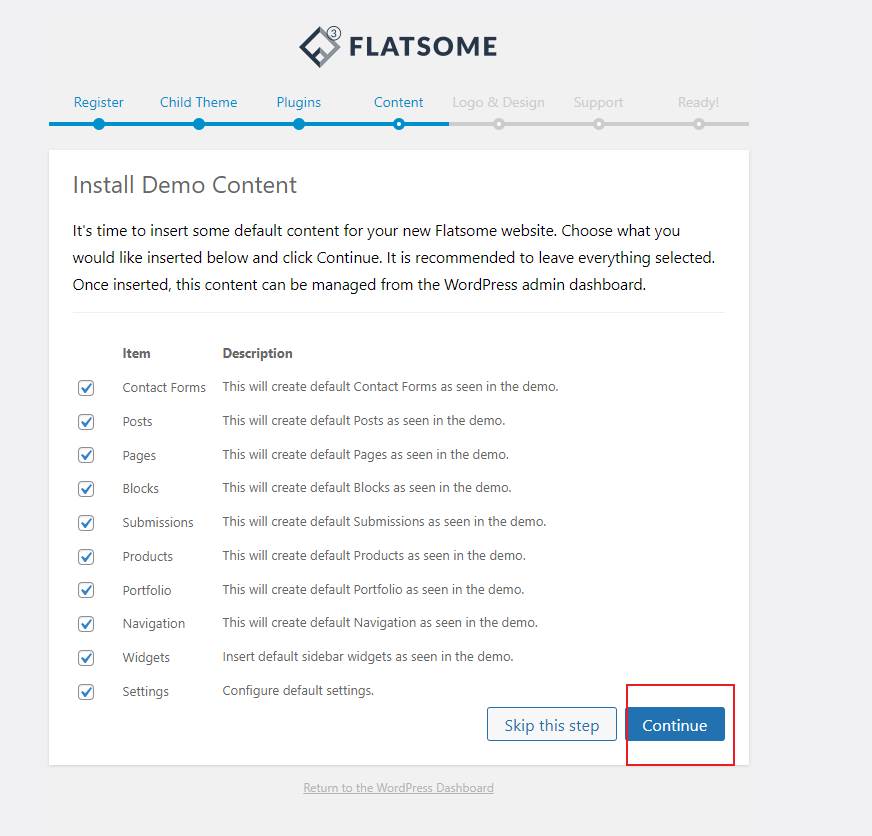Click the Settings item label

[146, 691]
